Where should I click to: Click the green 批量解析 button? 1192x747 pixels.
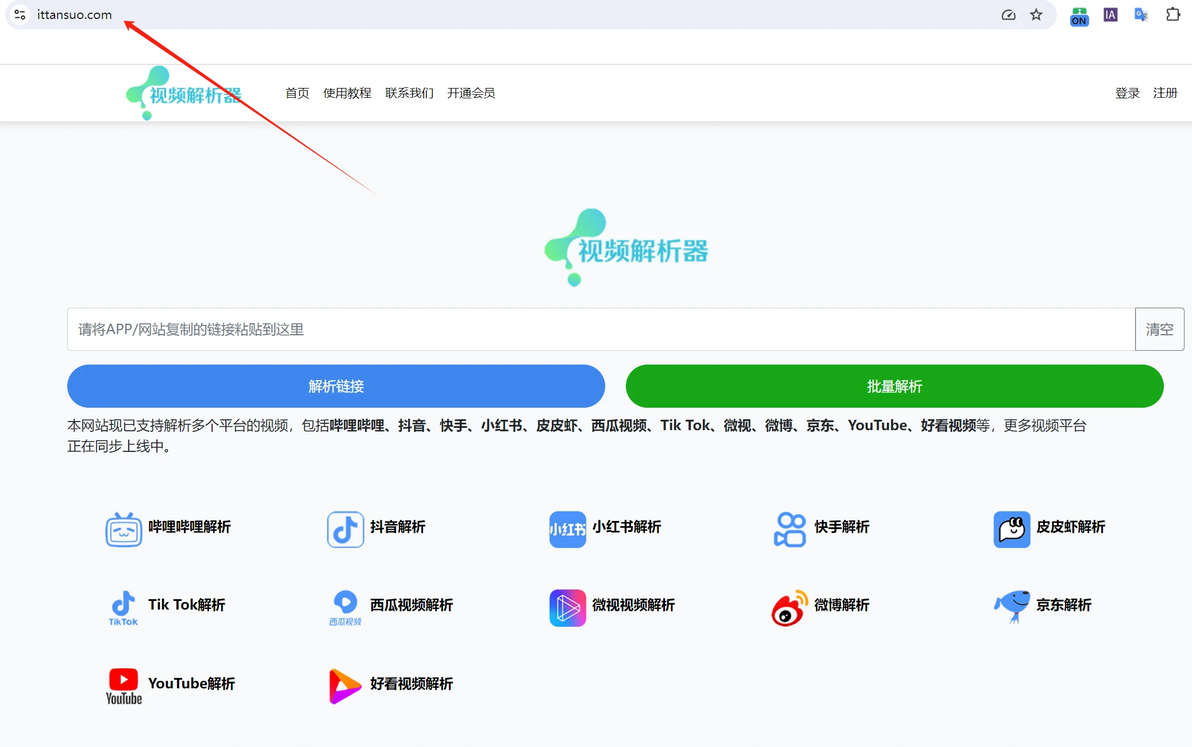[894, 386]
